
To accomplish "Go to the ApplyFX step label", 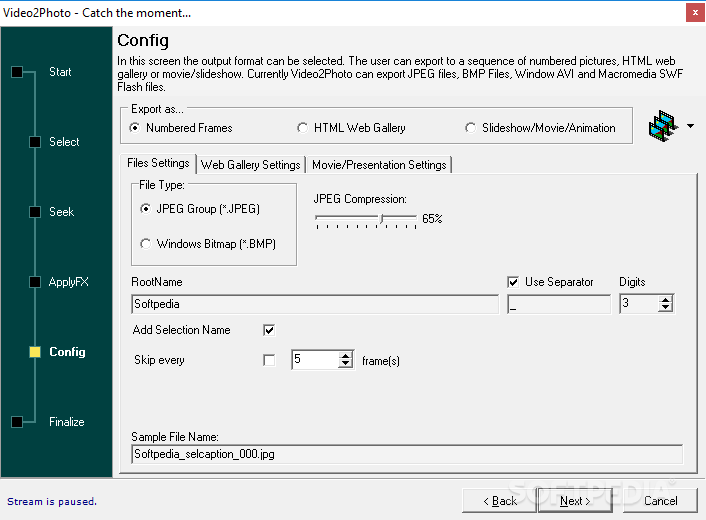I will tap(68, 282).
